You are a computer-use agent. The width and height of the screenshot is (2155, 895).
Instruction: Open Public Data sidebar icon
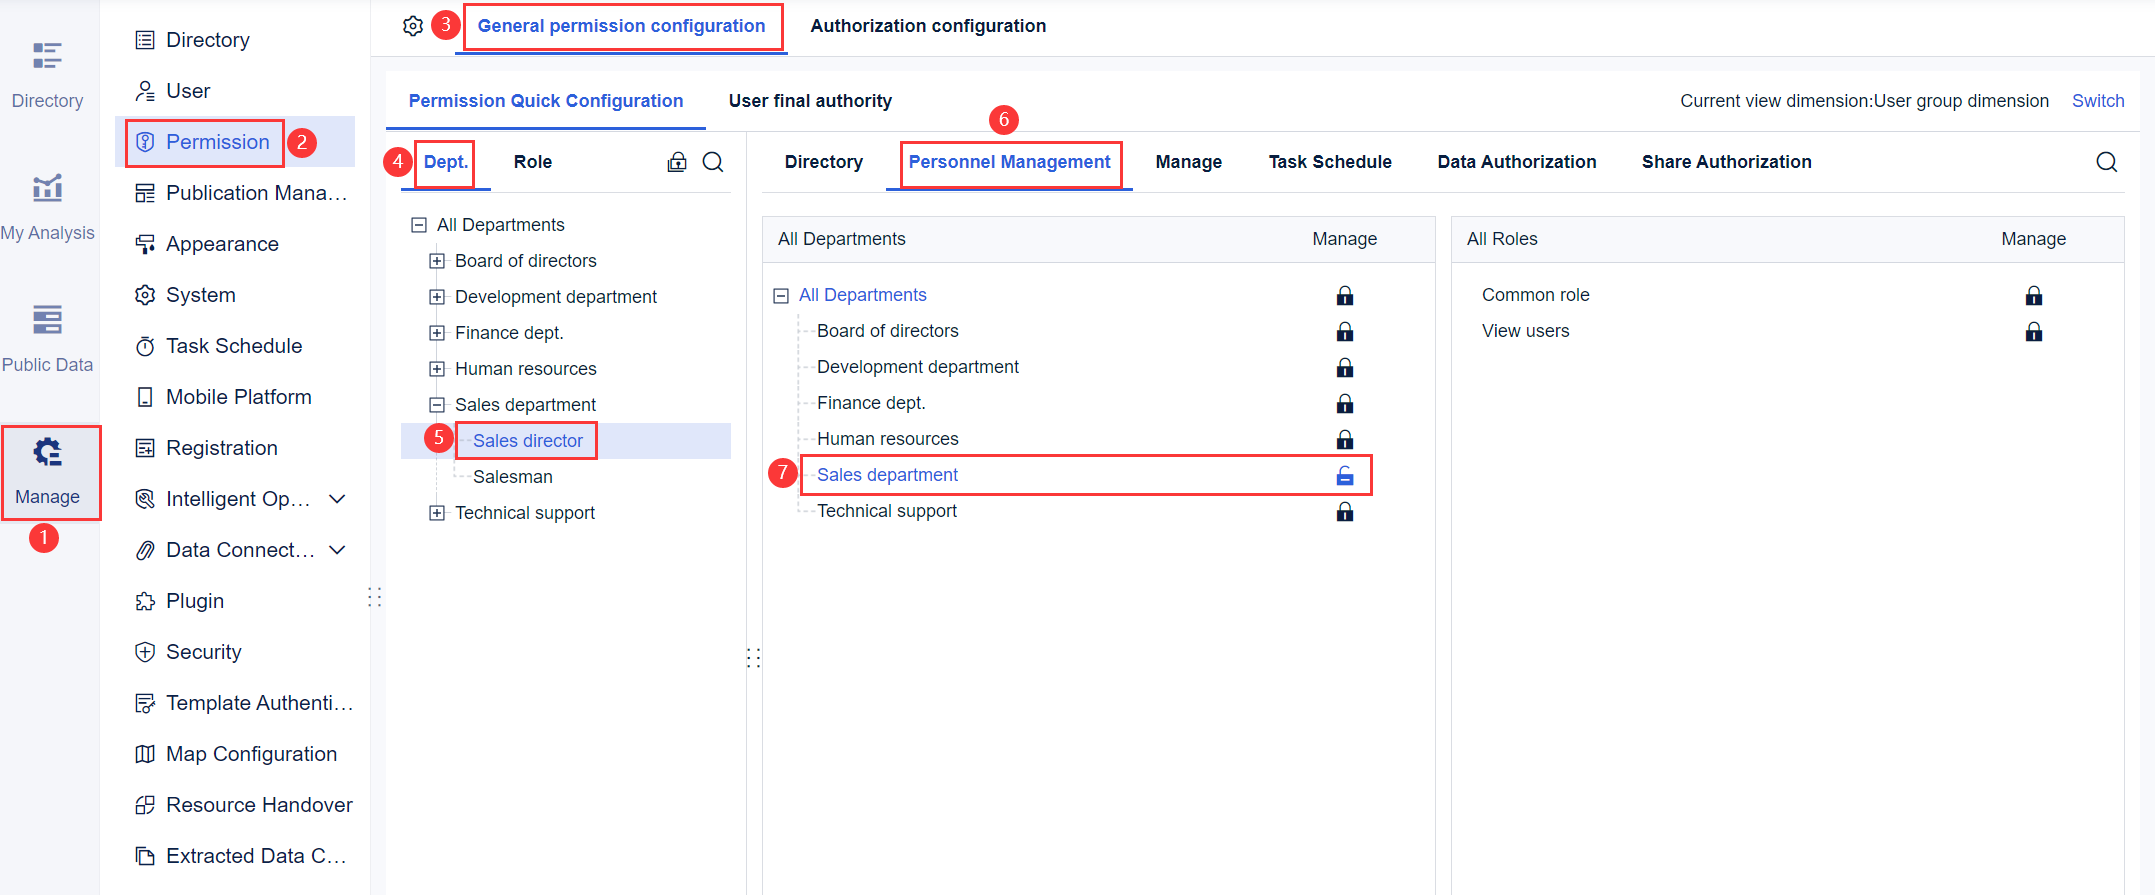tap(47, 320)
